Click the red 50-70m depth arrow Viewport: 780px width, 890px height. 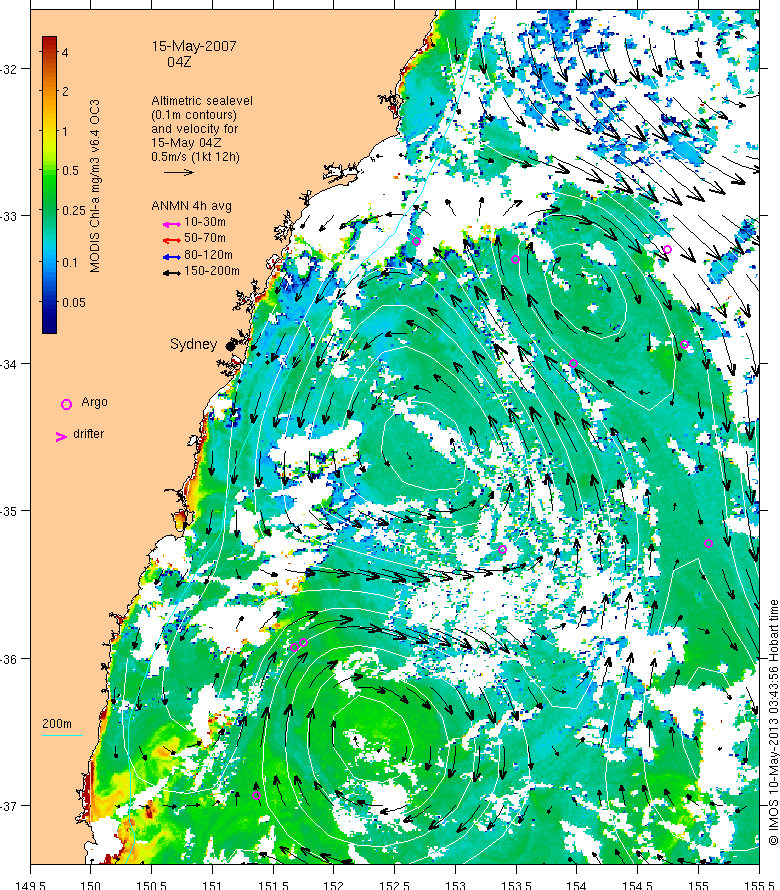click(x=172, y=240)
